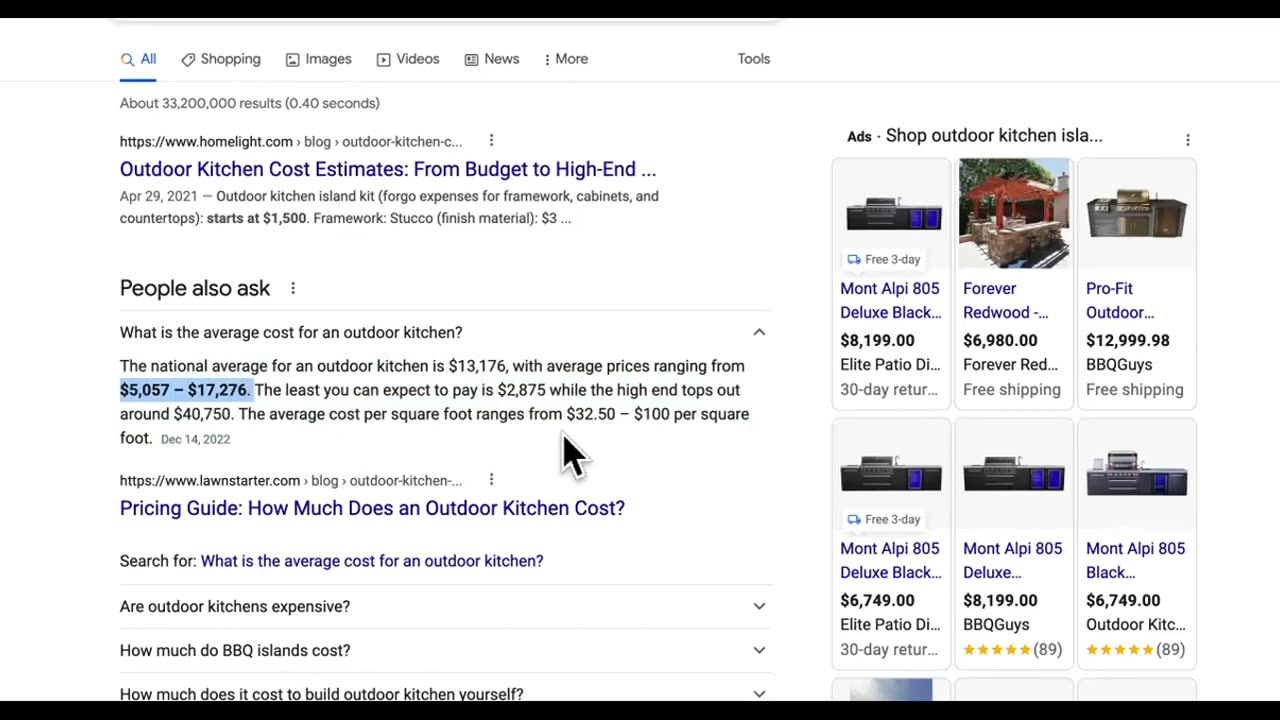Open the Mont Alpi 805 Deluxe BBQGuys ad
The width and height of the screenshot is (1280, 720).
[x=1012, y=560]
